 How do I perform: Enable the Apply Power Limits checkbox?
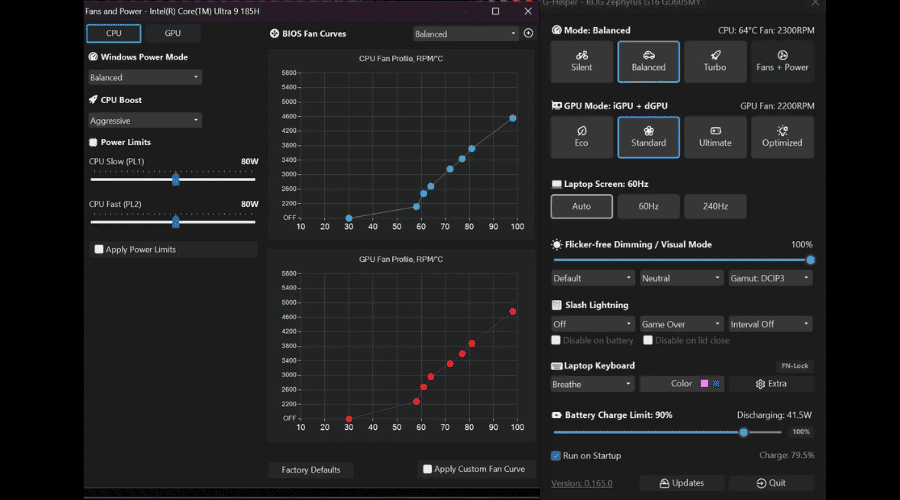99,249
